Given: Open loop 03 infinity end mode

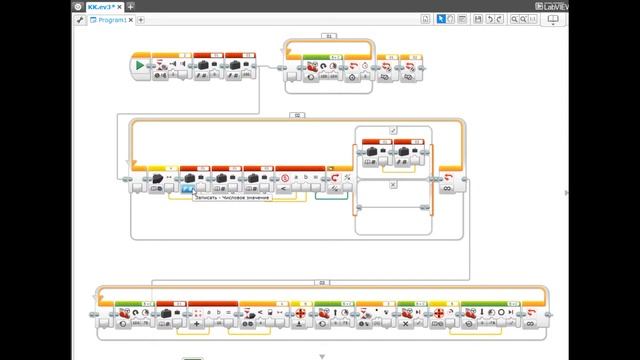Looking at the screenshot, I should tap(530, 324).
